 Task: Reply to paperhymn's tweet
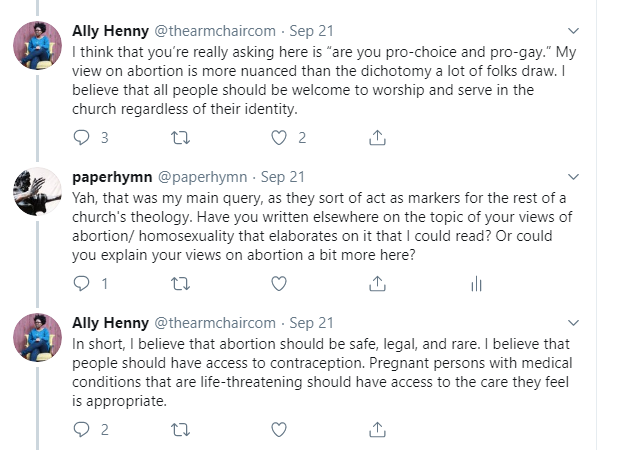(x=84, y=284)
